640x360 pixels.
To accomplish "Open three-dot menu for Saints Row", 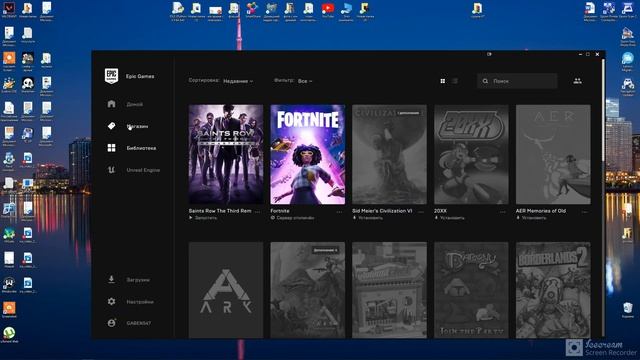I will click(x=258, y=212).
